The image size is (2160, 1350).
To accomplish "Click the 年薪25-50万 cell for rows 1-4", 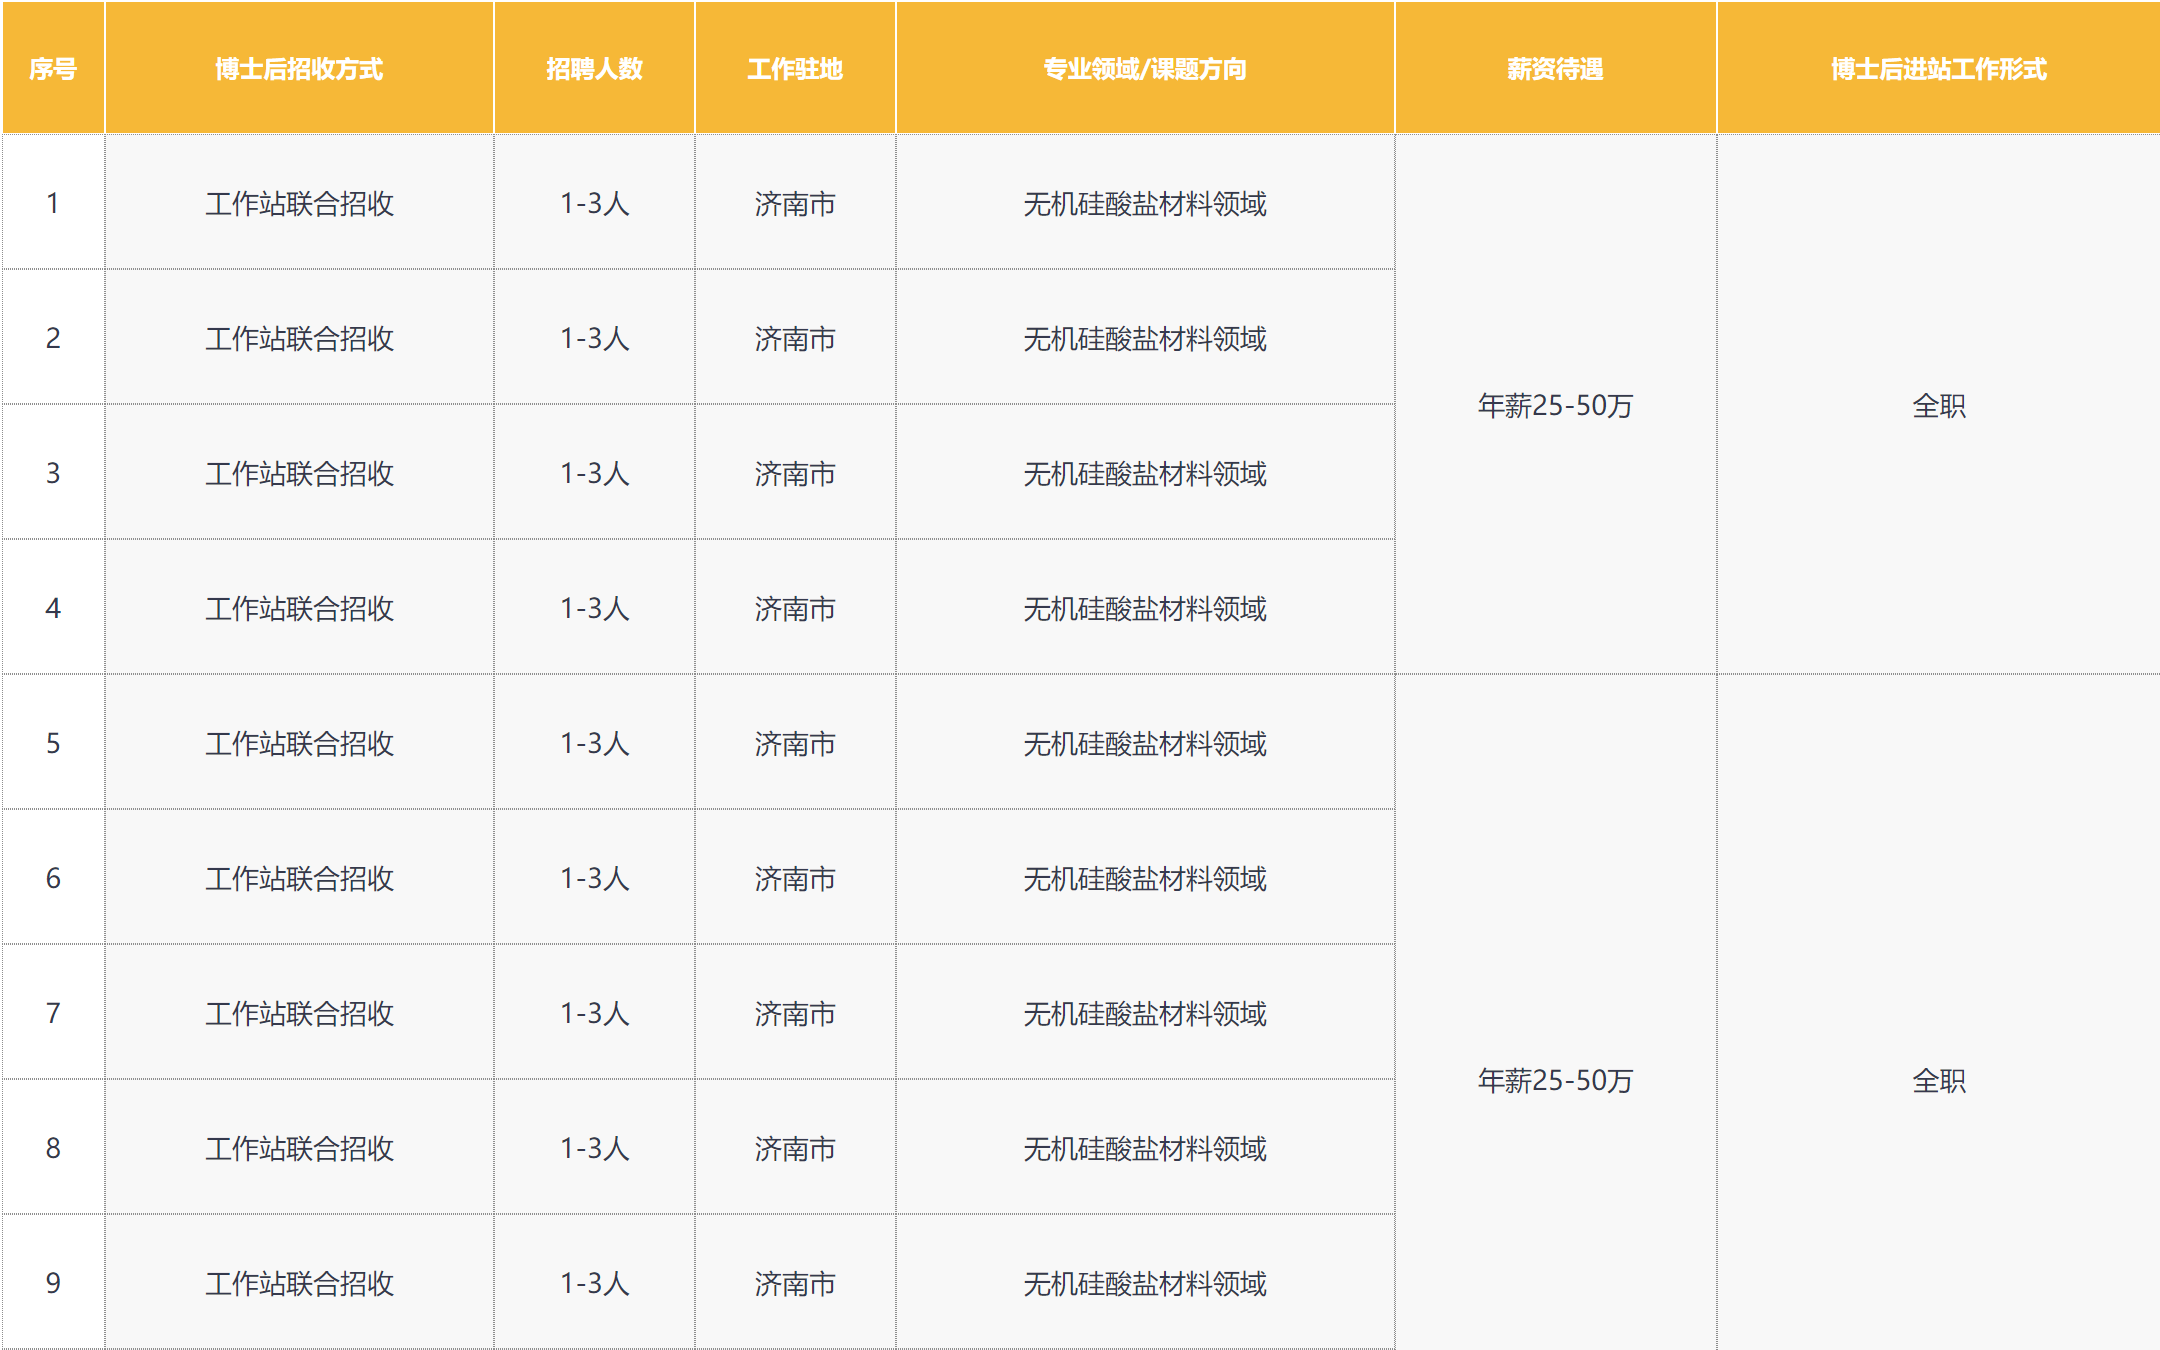I will pyautogui.click(x=1555, y=406).
